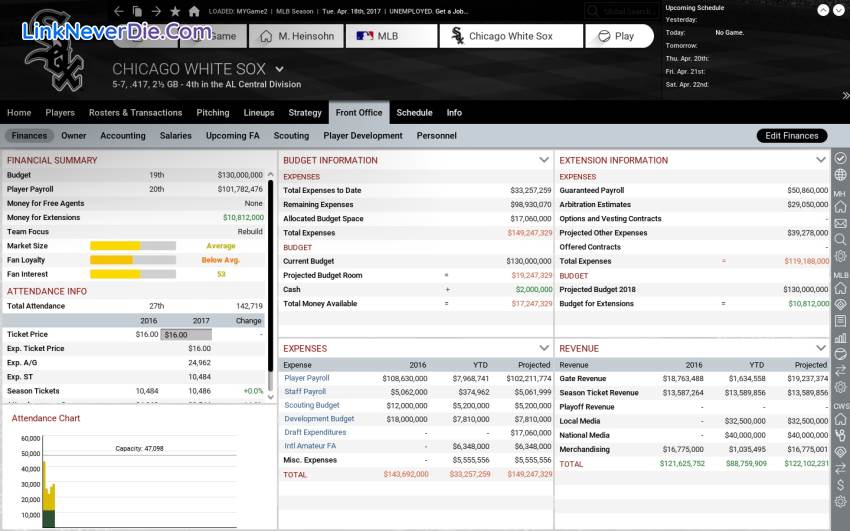Click the home icon in top navigation bar
The height and width of the screenshot is (531, 850).
194,11
